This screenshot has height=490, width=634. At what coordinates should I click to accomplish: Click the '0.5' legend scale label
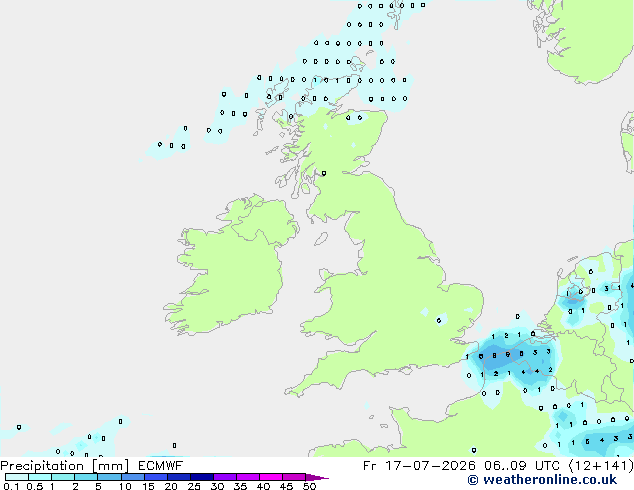click(35, 486)
